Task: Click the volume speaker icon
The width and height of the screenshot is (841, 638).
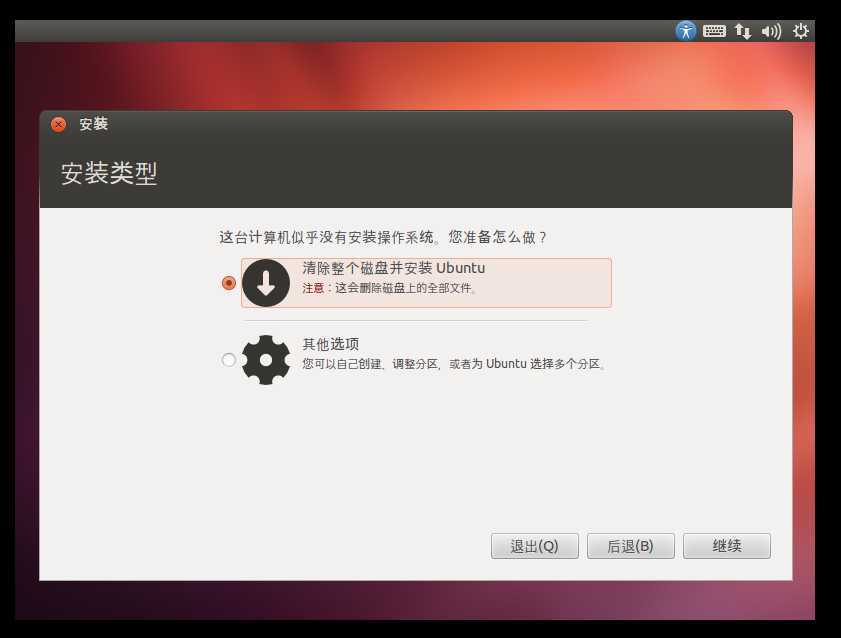Action: coord(770,30)
